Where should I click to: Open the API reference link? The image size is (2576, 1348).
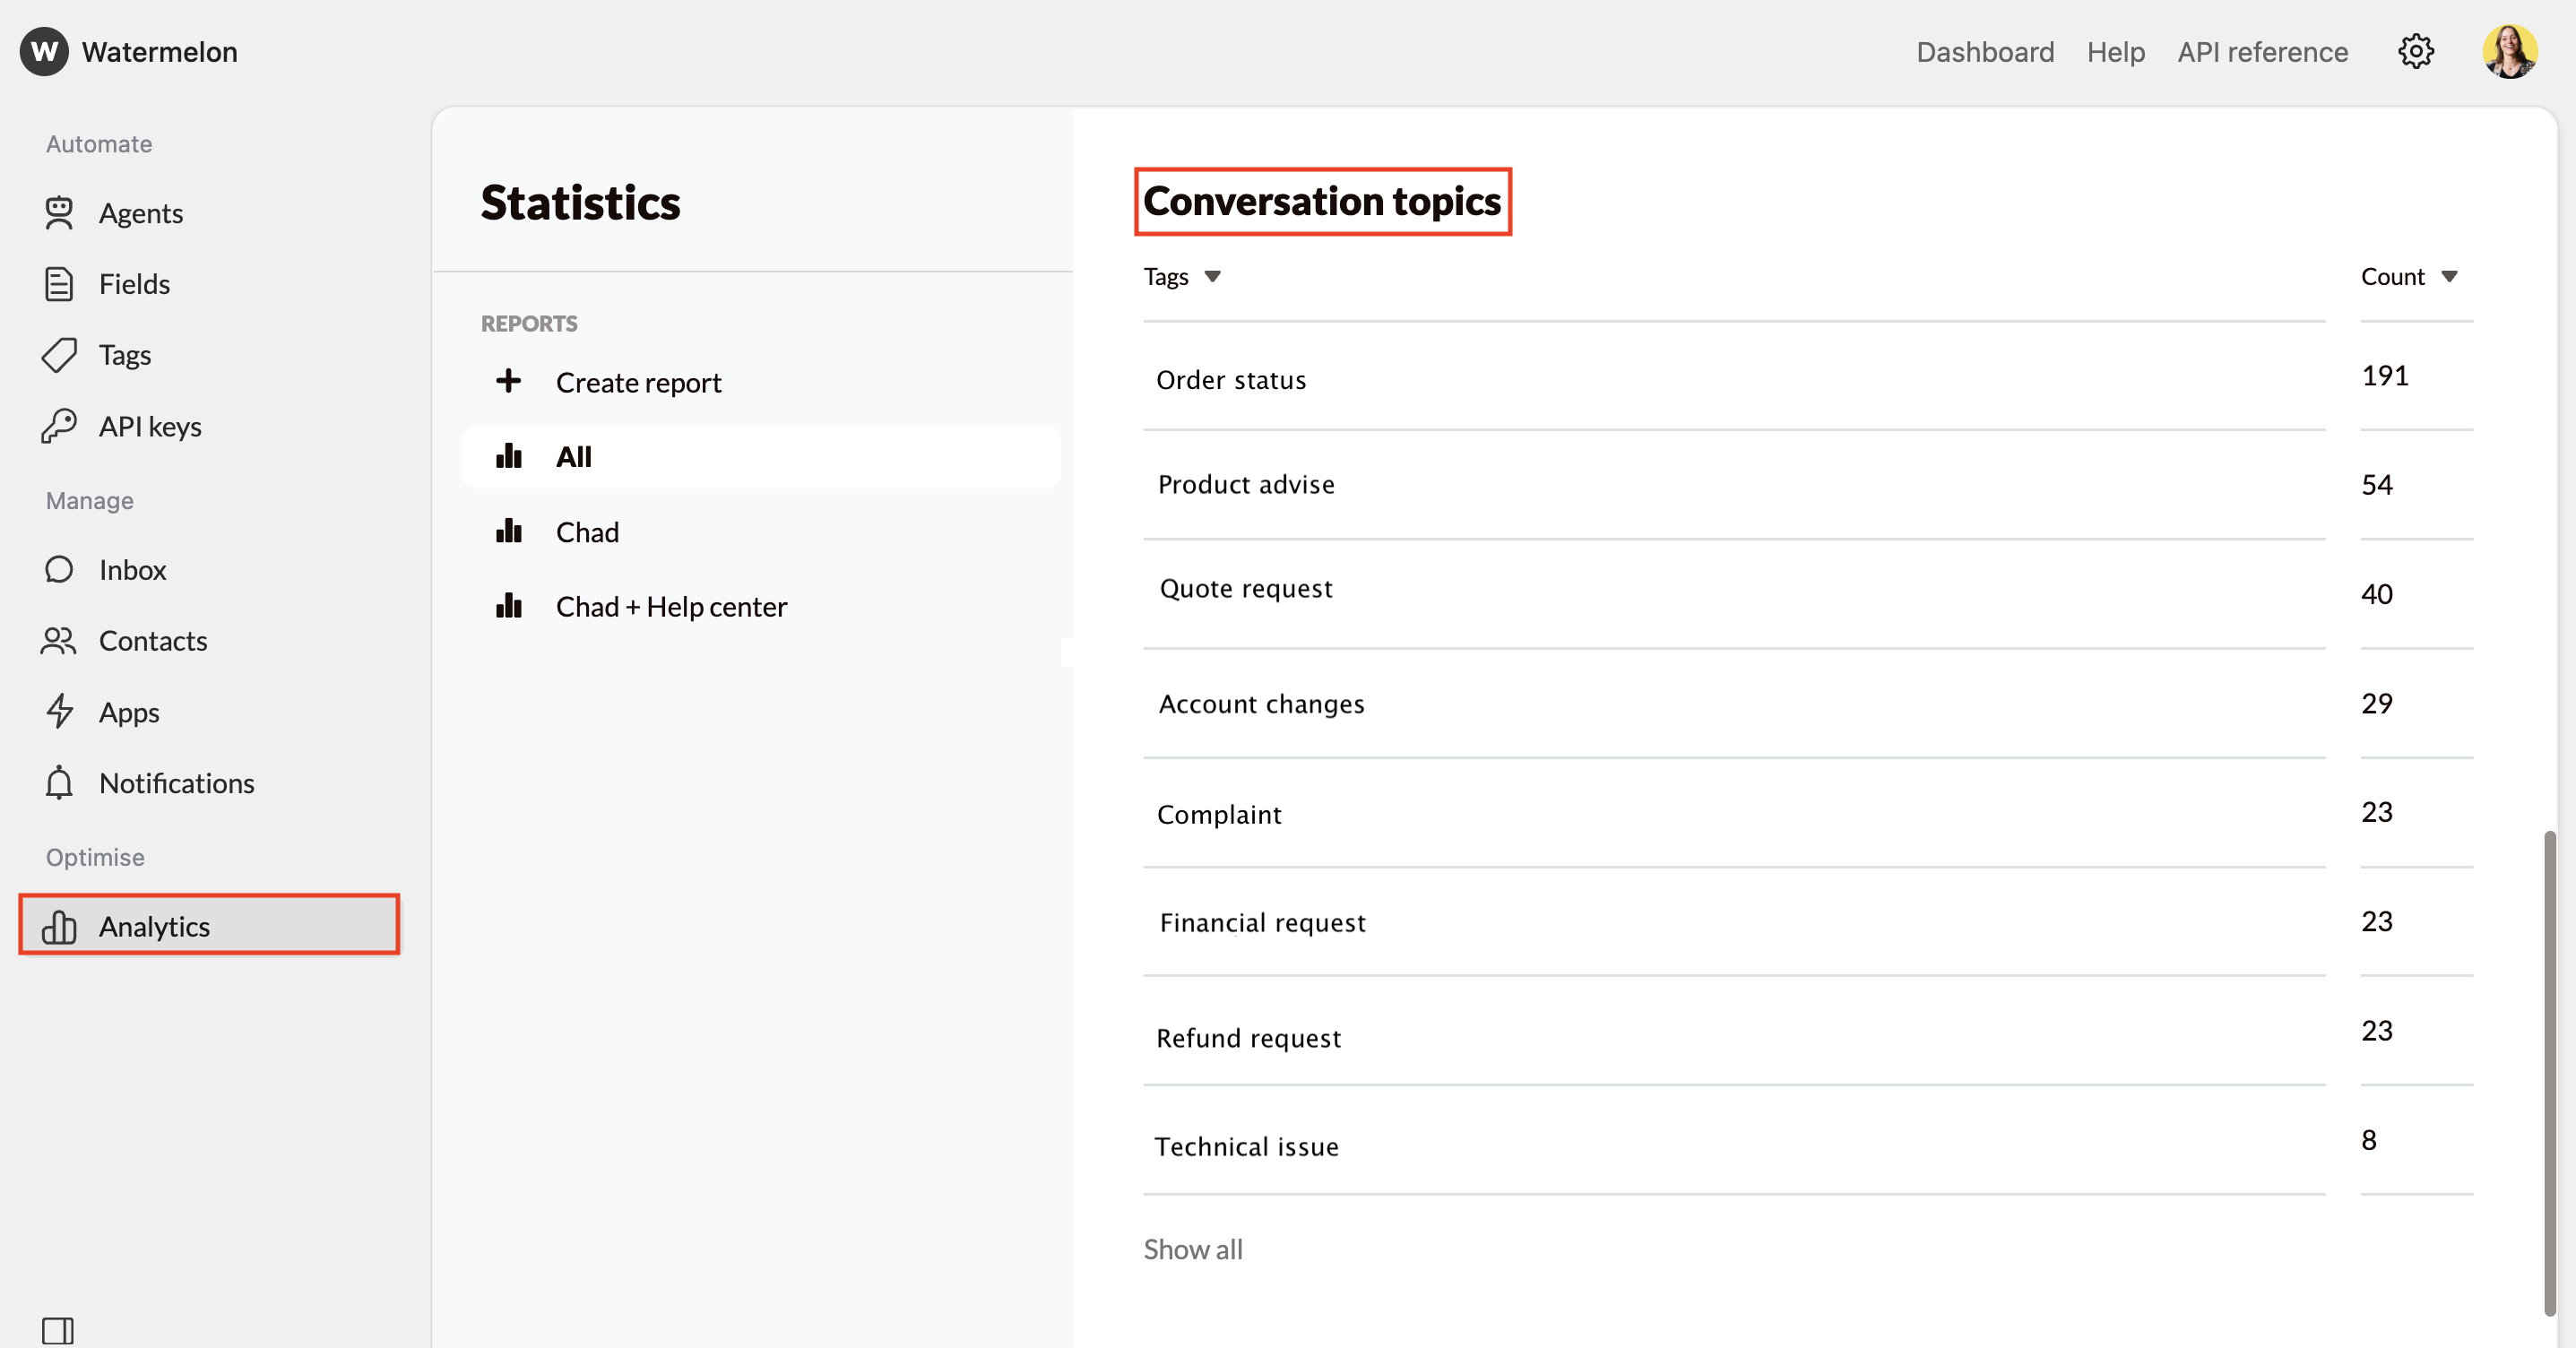click(2262, 52)
